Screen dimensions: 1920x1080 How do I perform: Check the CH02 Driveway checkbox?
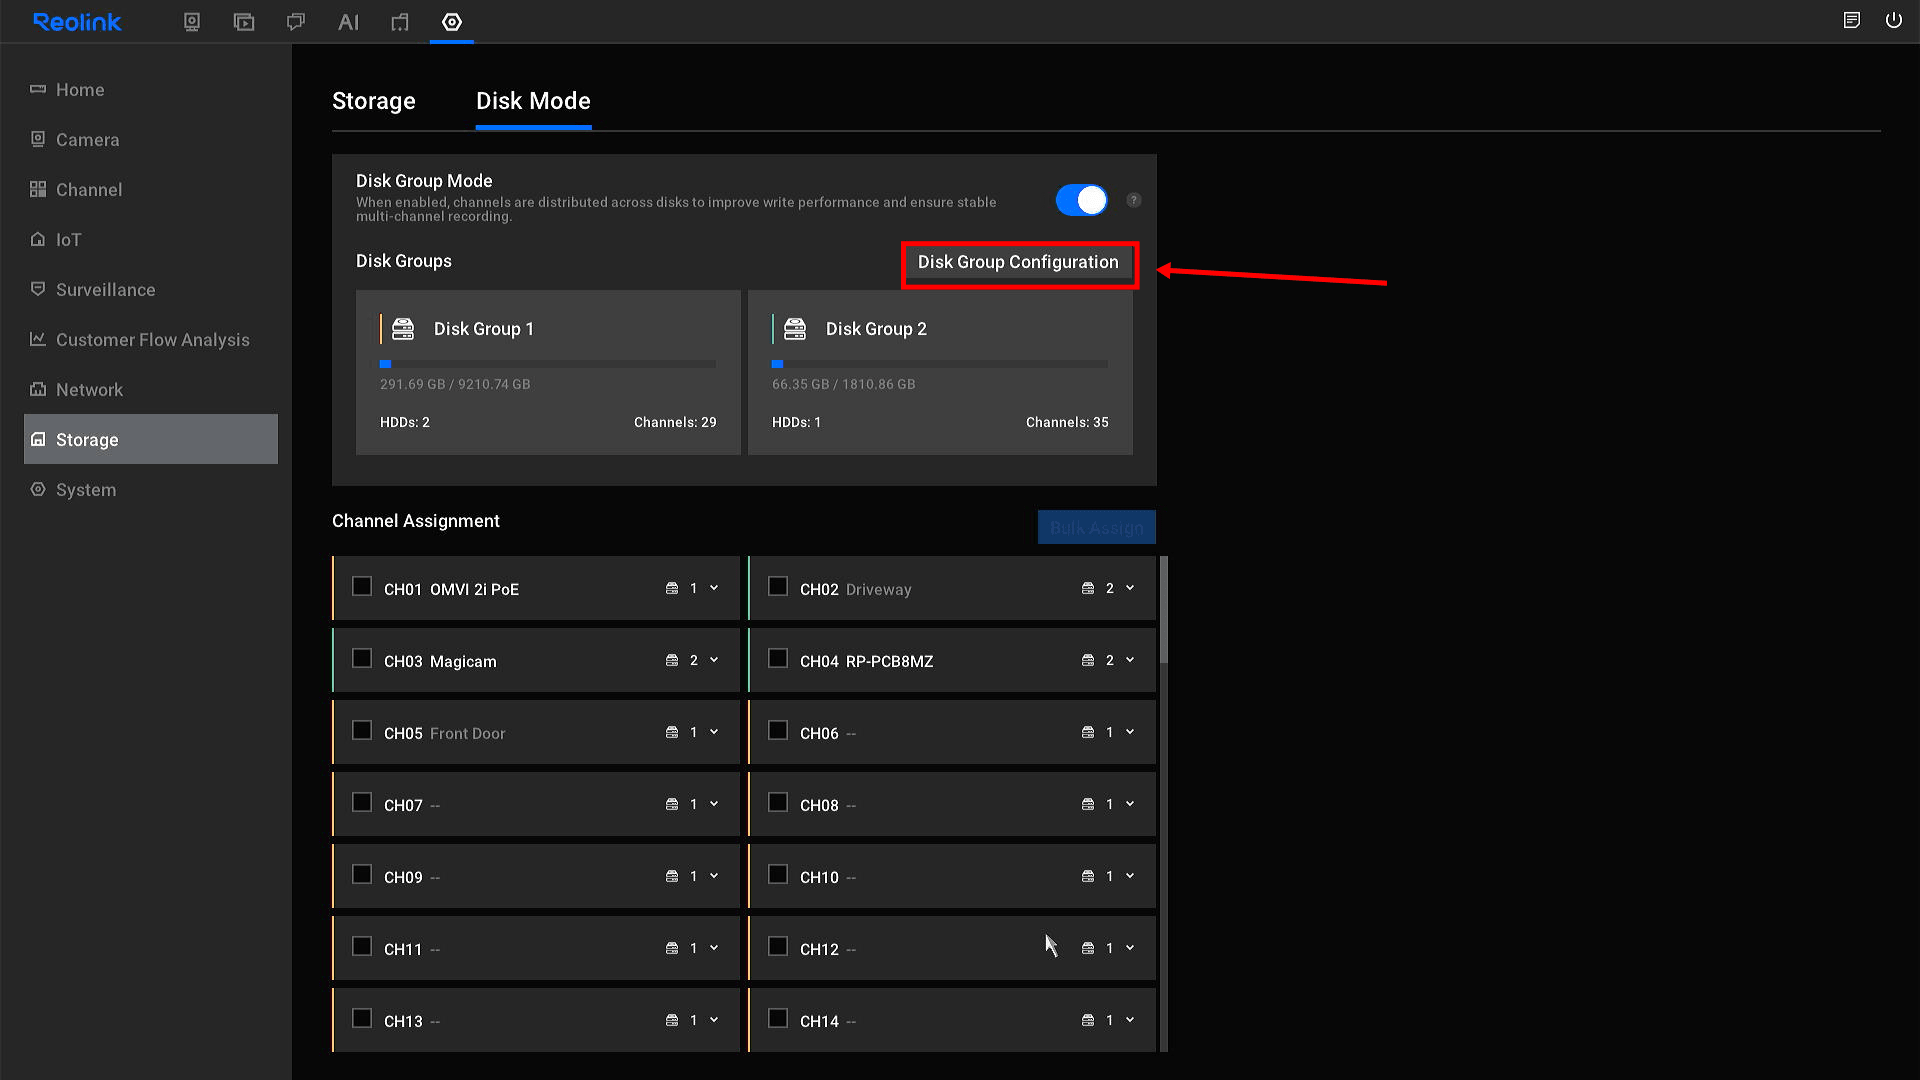coord(778,587)
